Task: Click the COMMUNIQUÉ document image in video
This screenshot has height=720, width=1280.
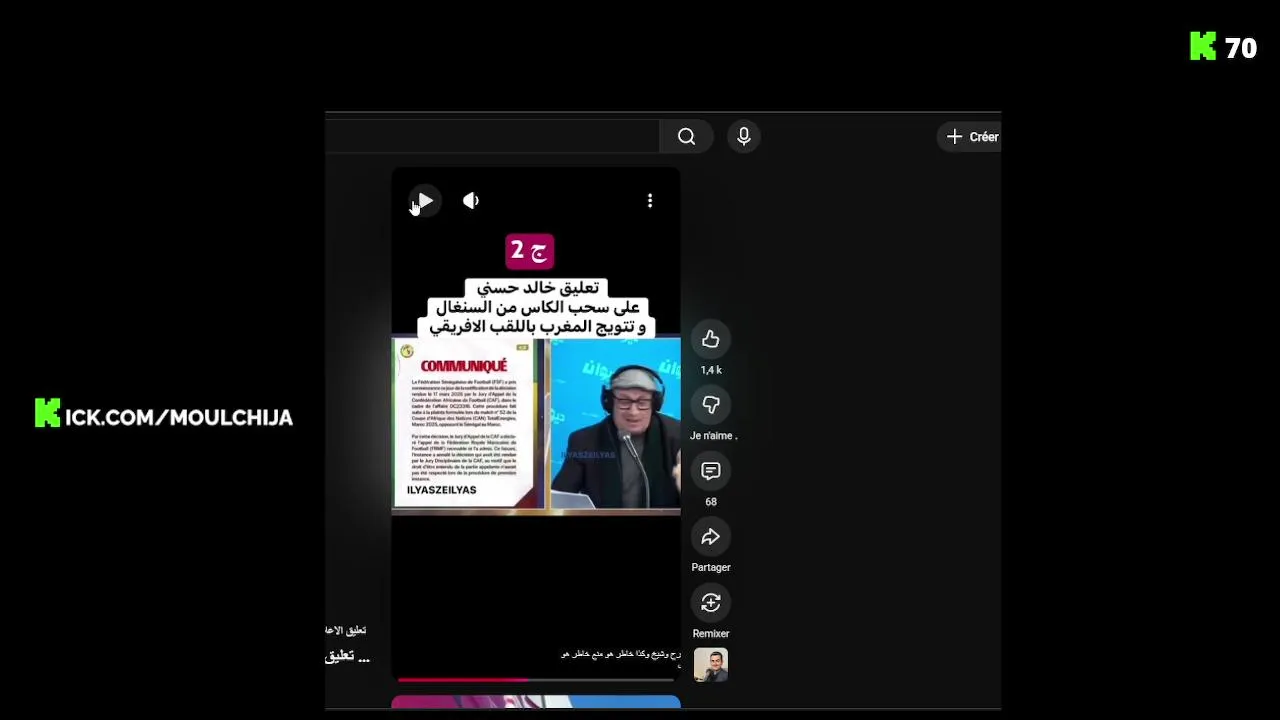Action: click(x=467, y=424)
